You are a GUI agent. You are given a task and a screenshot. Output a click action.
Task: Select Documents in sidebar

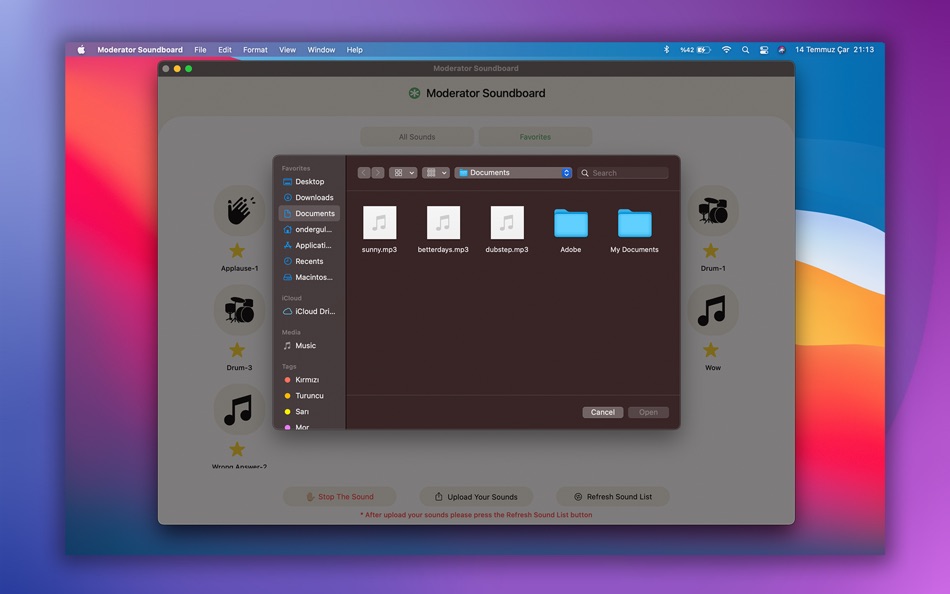coord(309,213)
